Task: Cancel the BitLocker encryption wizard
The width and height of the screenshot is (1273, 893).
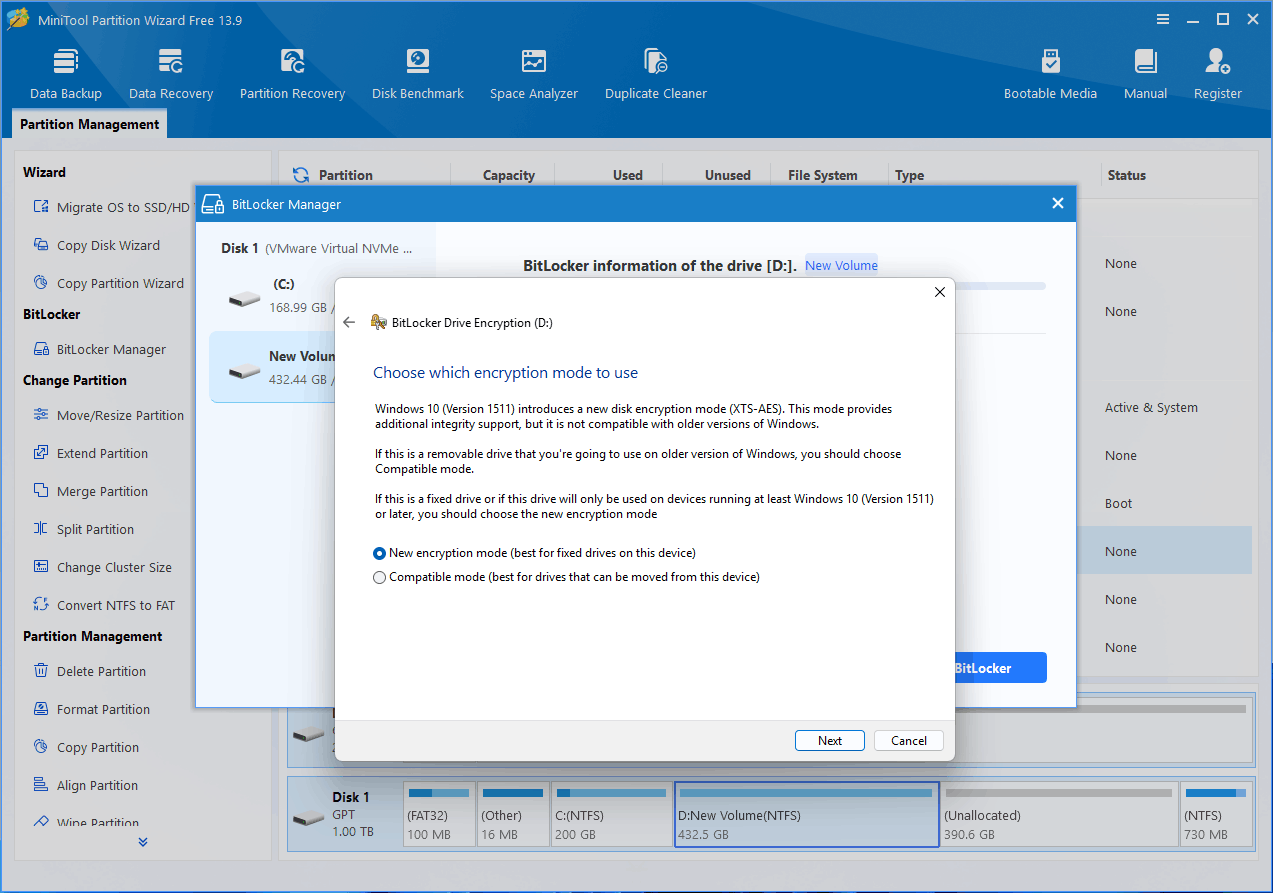Action: coord(909,741)
